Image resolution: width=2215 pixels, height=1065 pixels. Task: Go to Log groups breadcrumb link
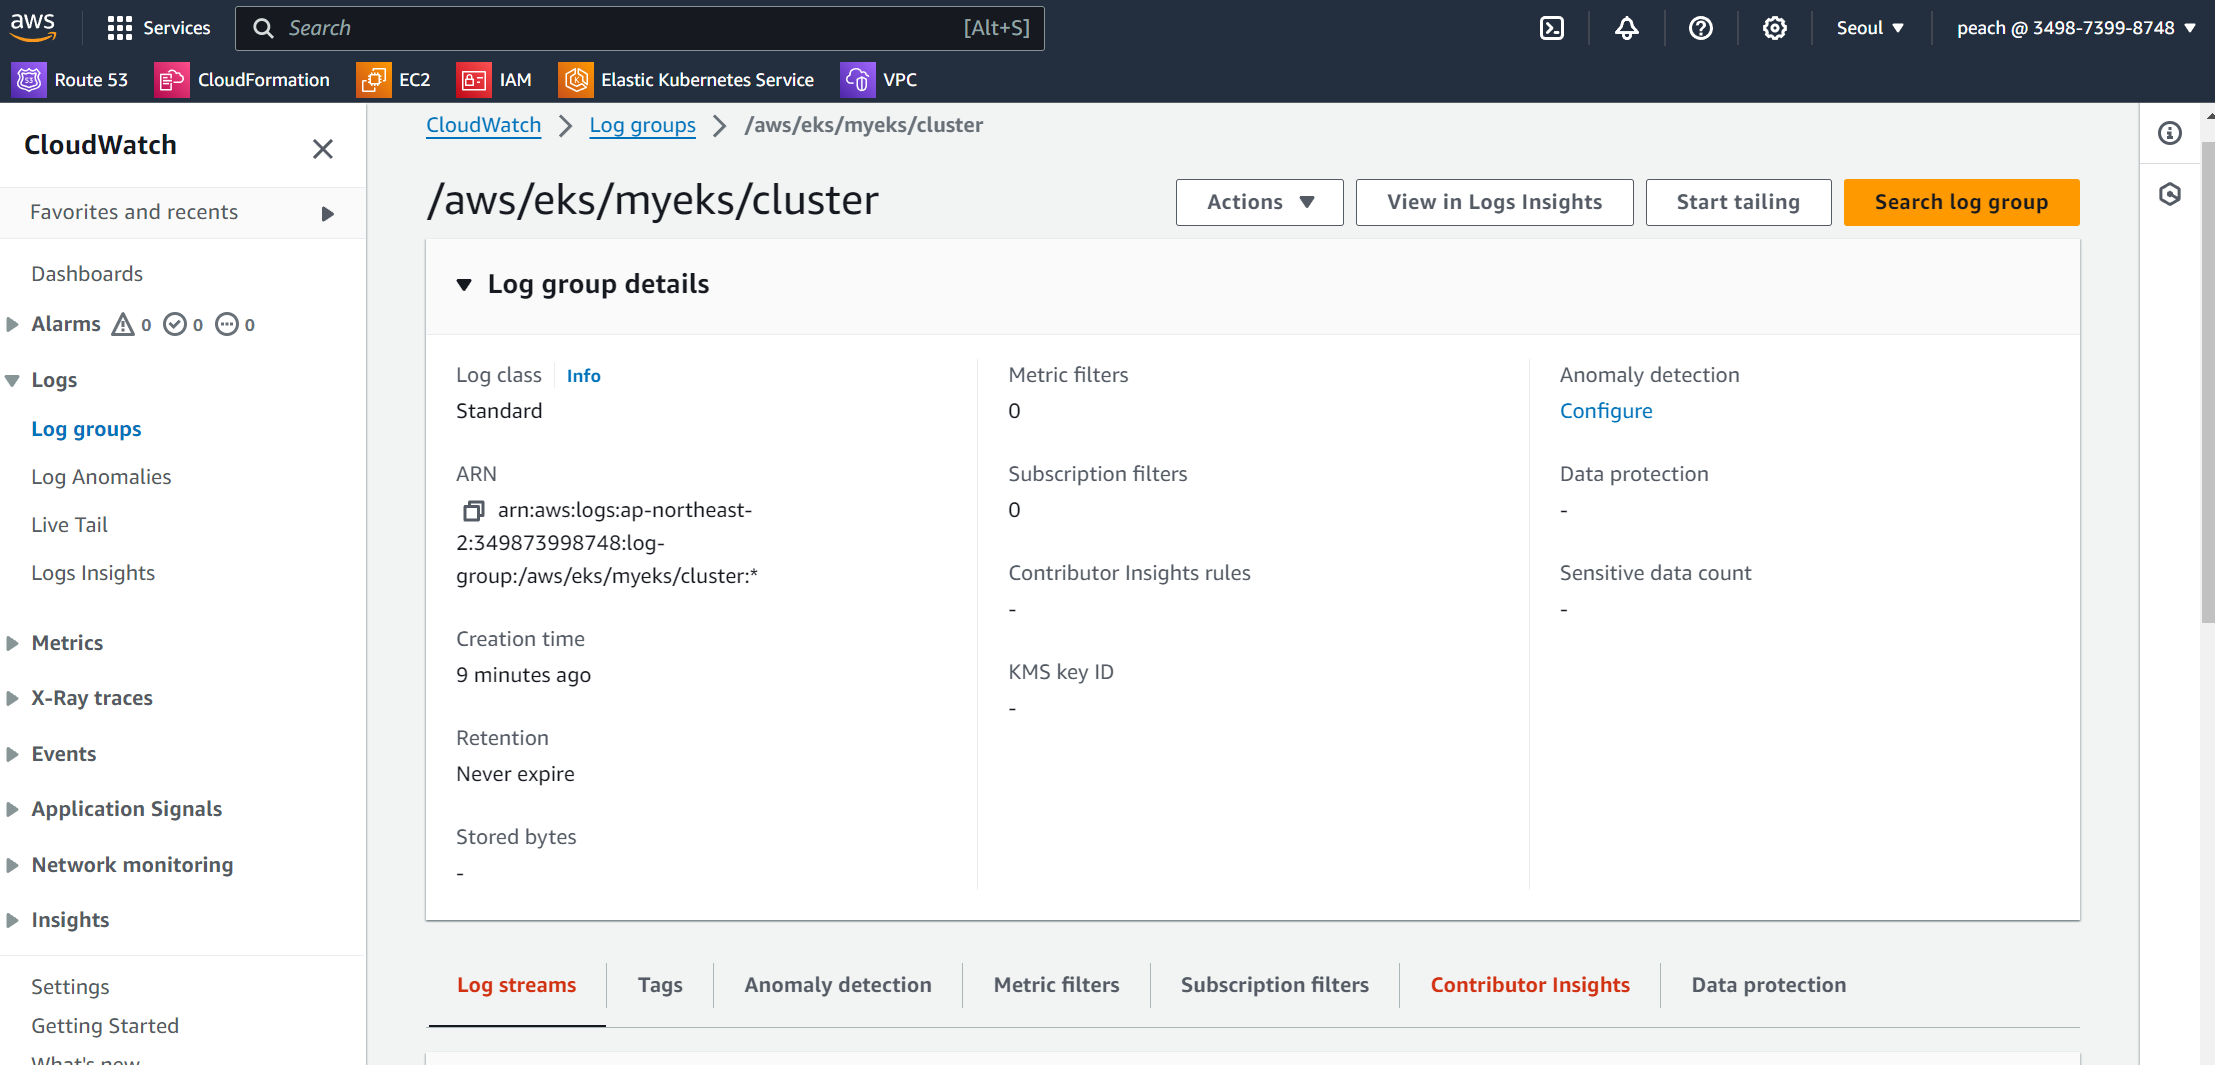click(x=642, y=125)
